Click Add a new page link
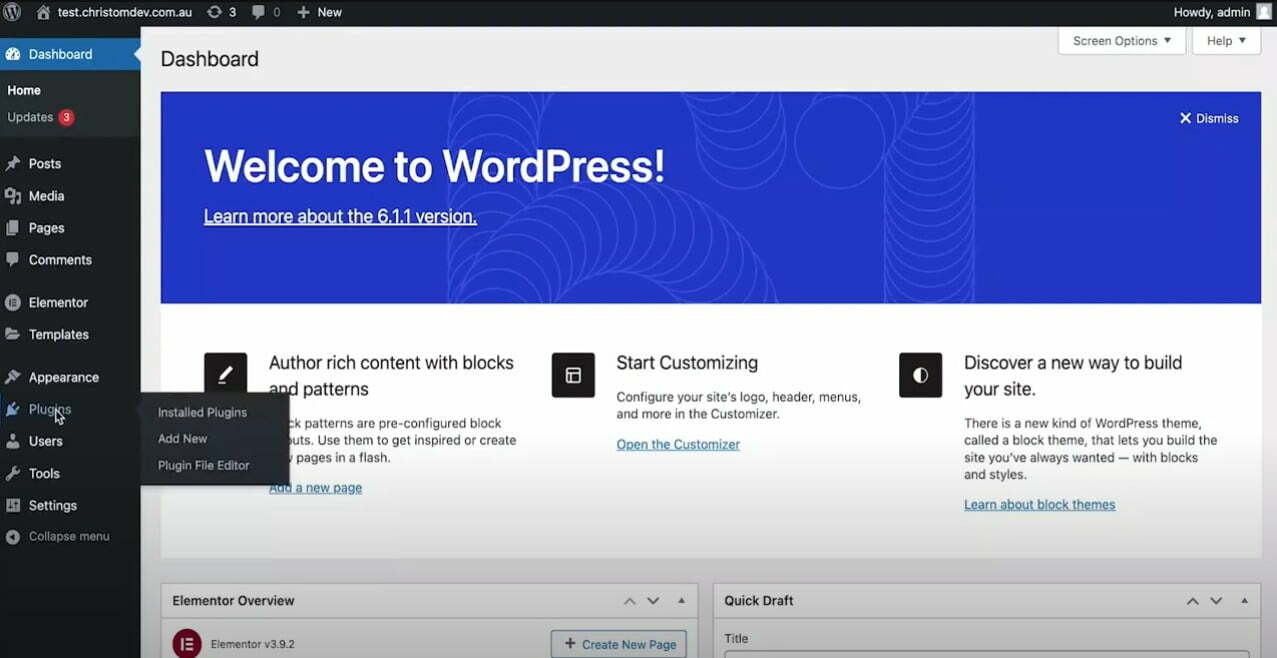The width and height of the screenshot is (1277, 658). click(316, 488)
